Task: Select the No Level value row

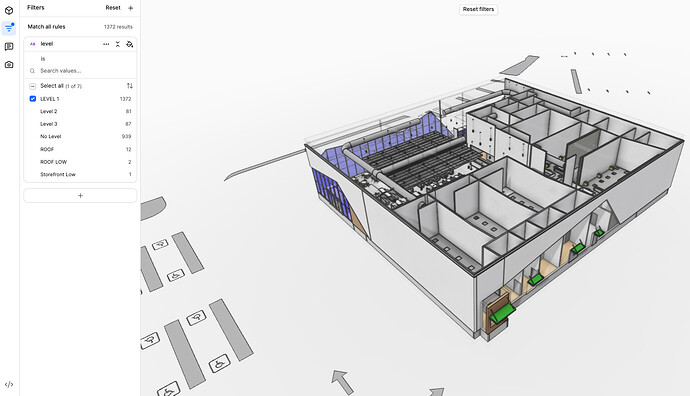Action: [x=80, y=136]
